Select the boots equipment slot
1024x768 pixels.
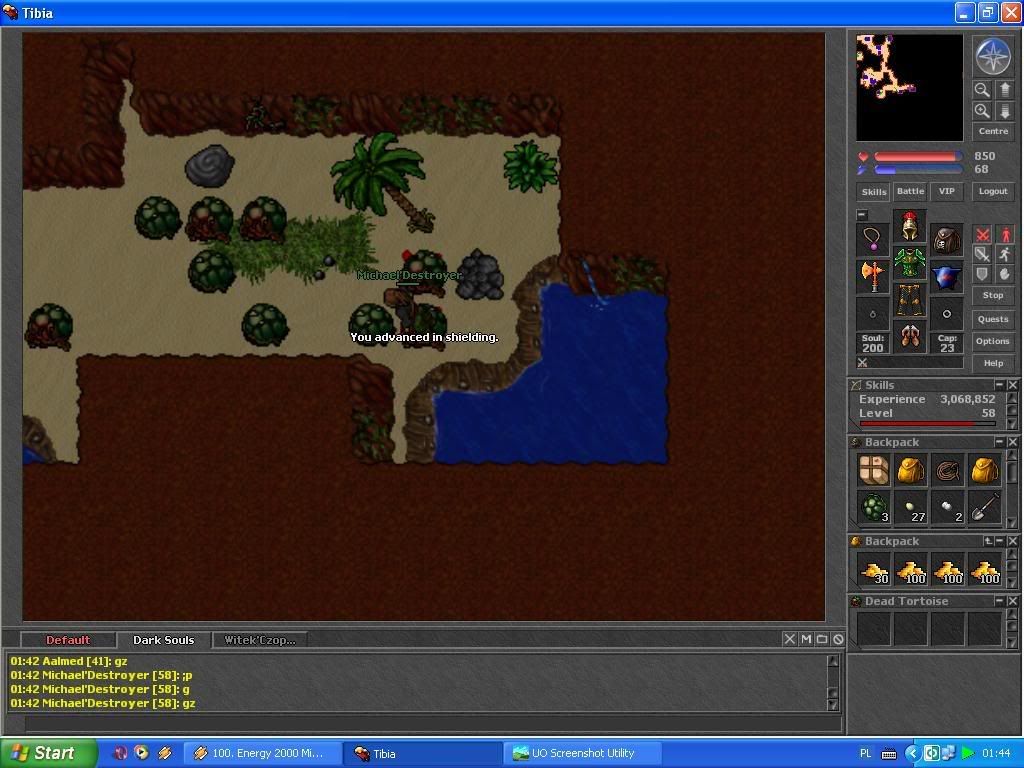coord(910,336)
